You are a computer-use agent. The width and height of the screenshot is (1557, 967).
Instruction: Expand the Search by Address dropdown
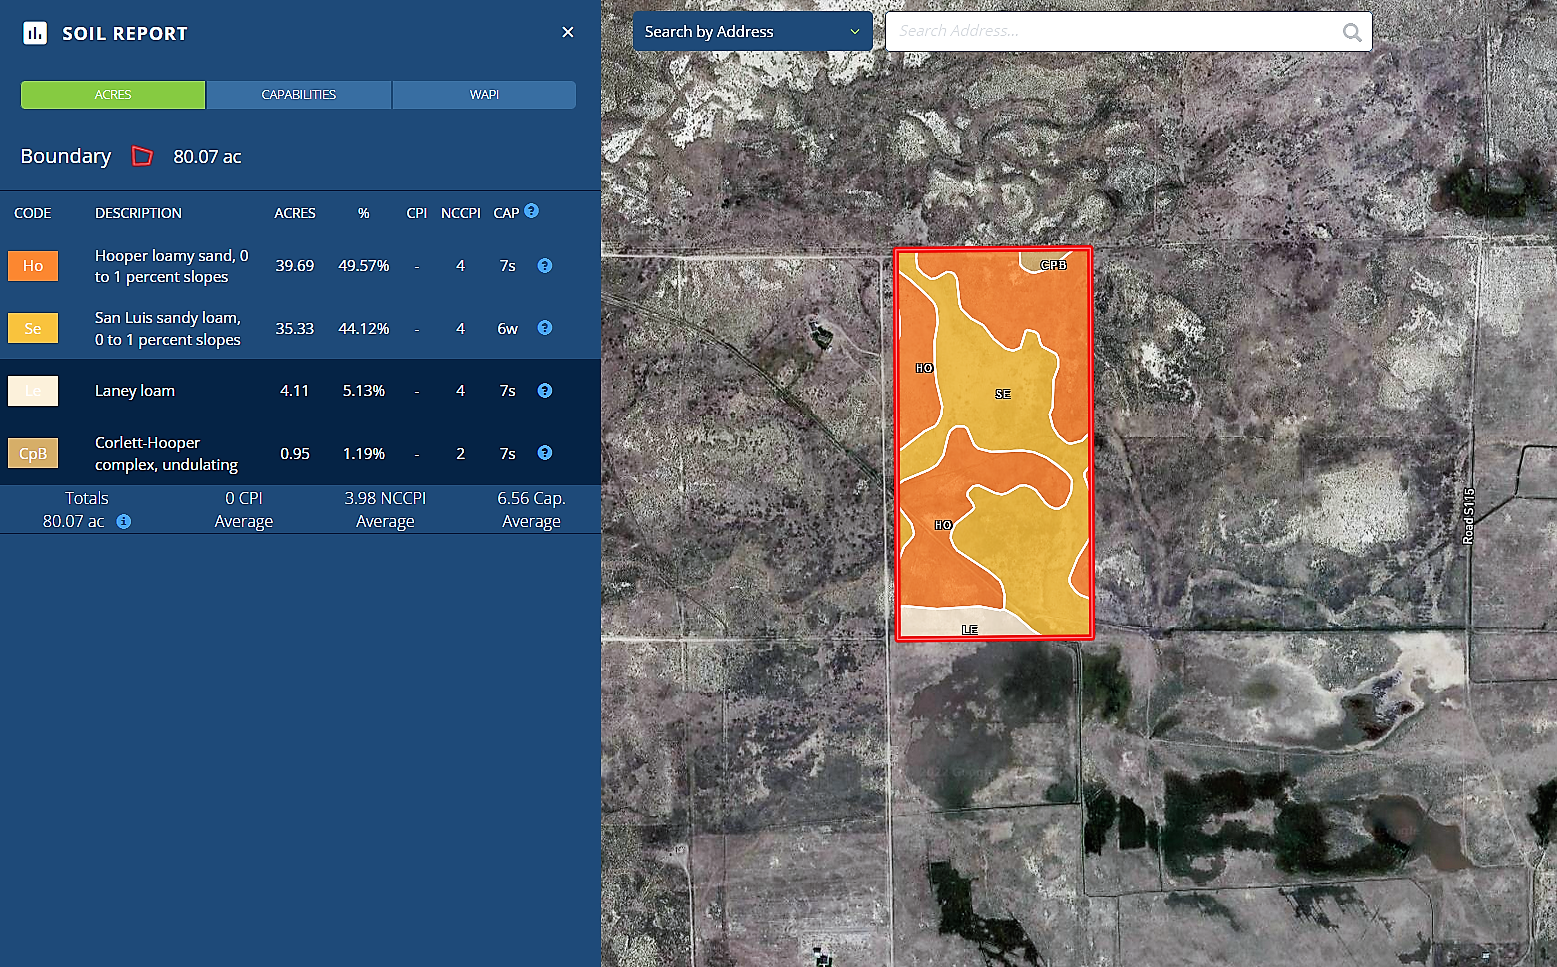click(x=752, y=32)
